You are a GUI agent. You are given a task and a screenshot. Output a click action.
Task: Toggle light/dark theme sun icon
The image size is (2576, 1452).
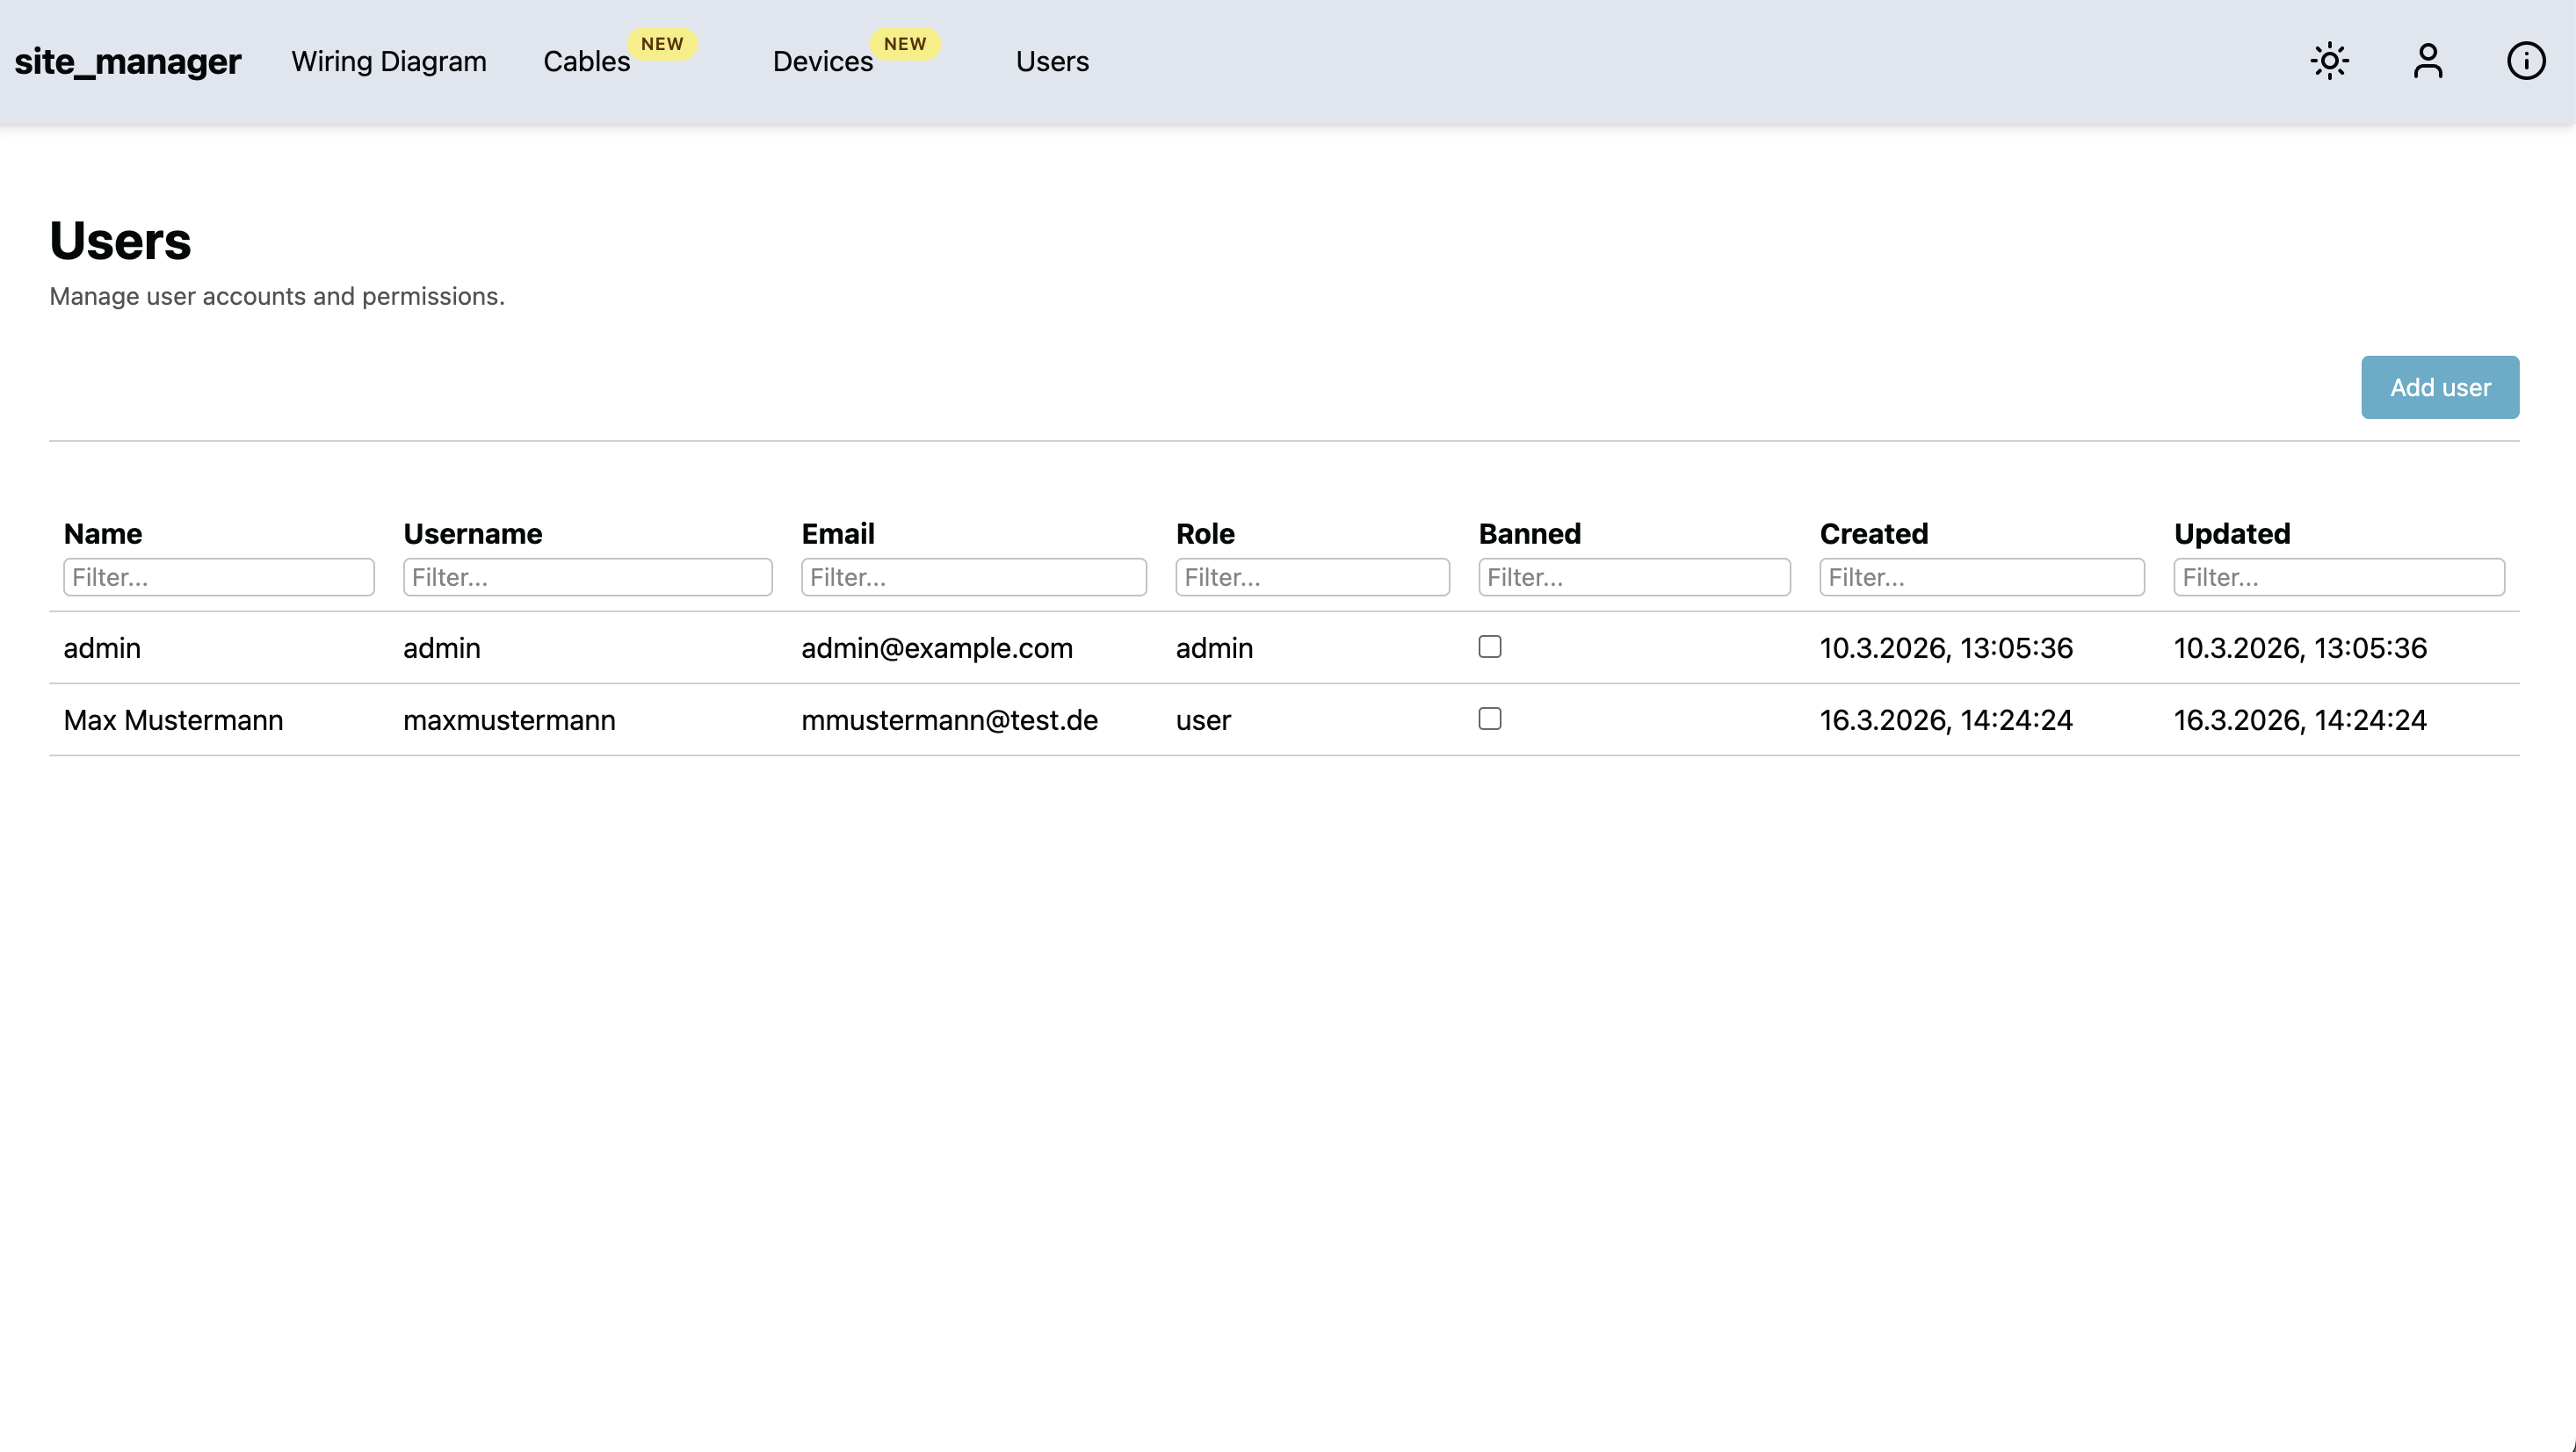[x=2329, y=61]
